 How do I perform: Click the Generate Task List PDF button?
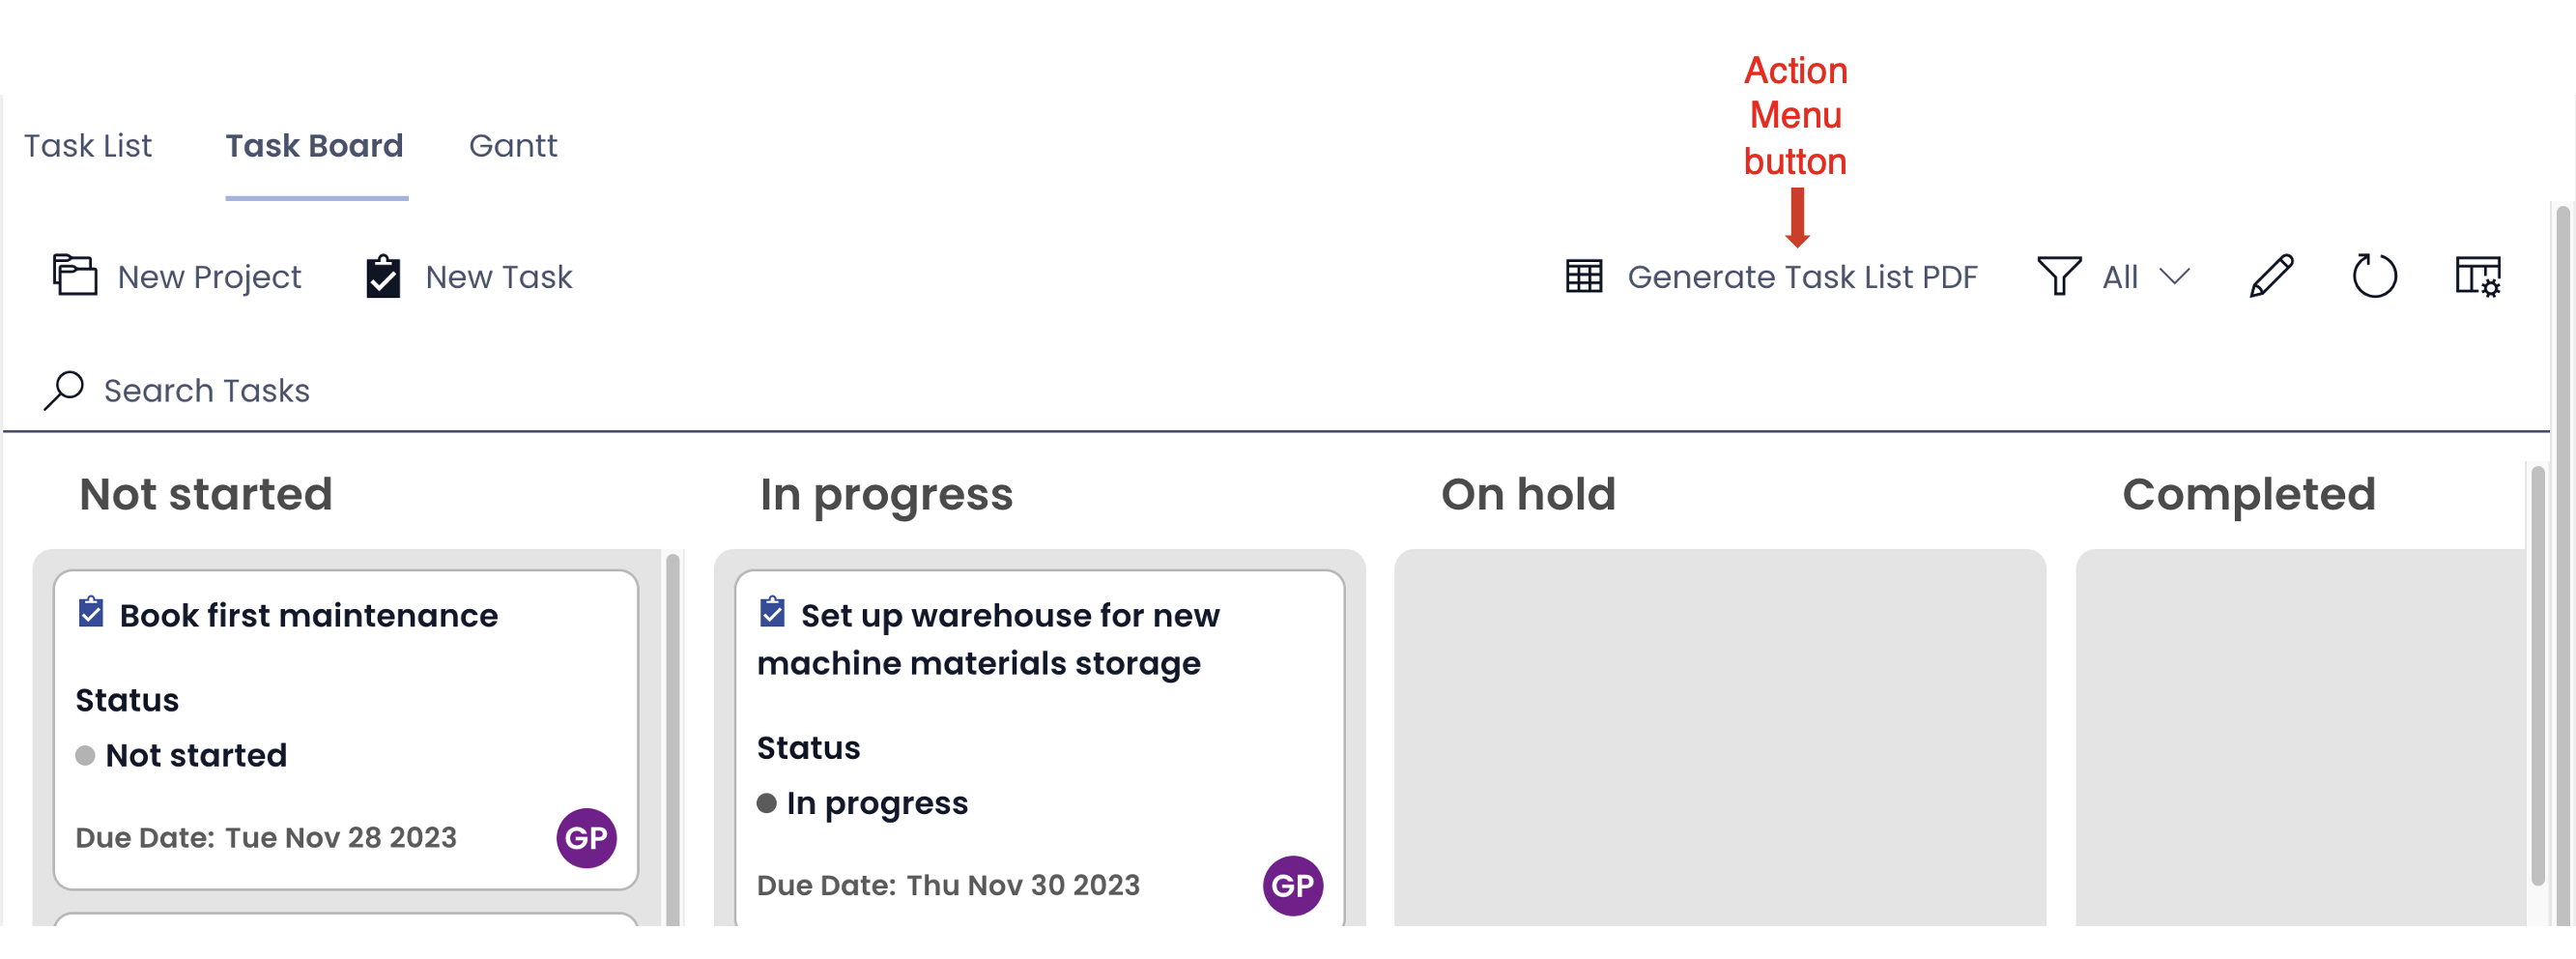point(1772,277)
